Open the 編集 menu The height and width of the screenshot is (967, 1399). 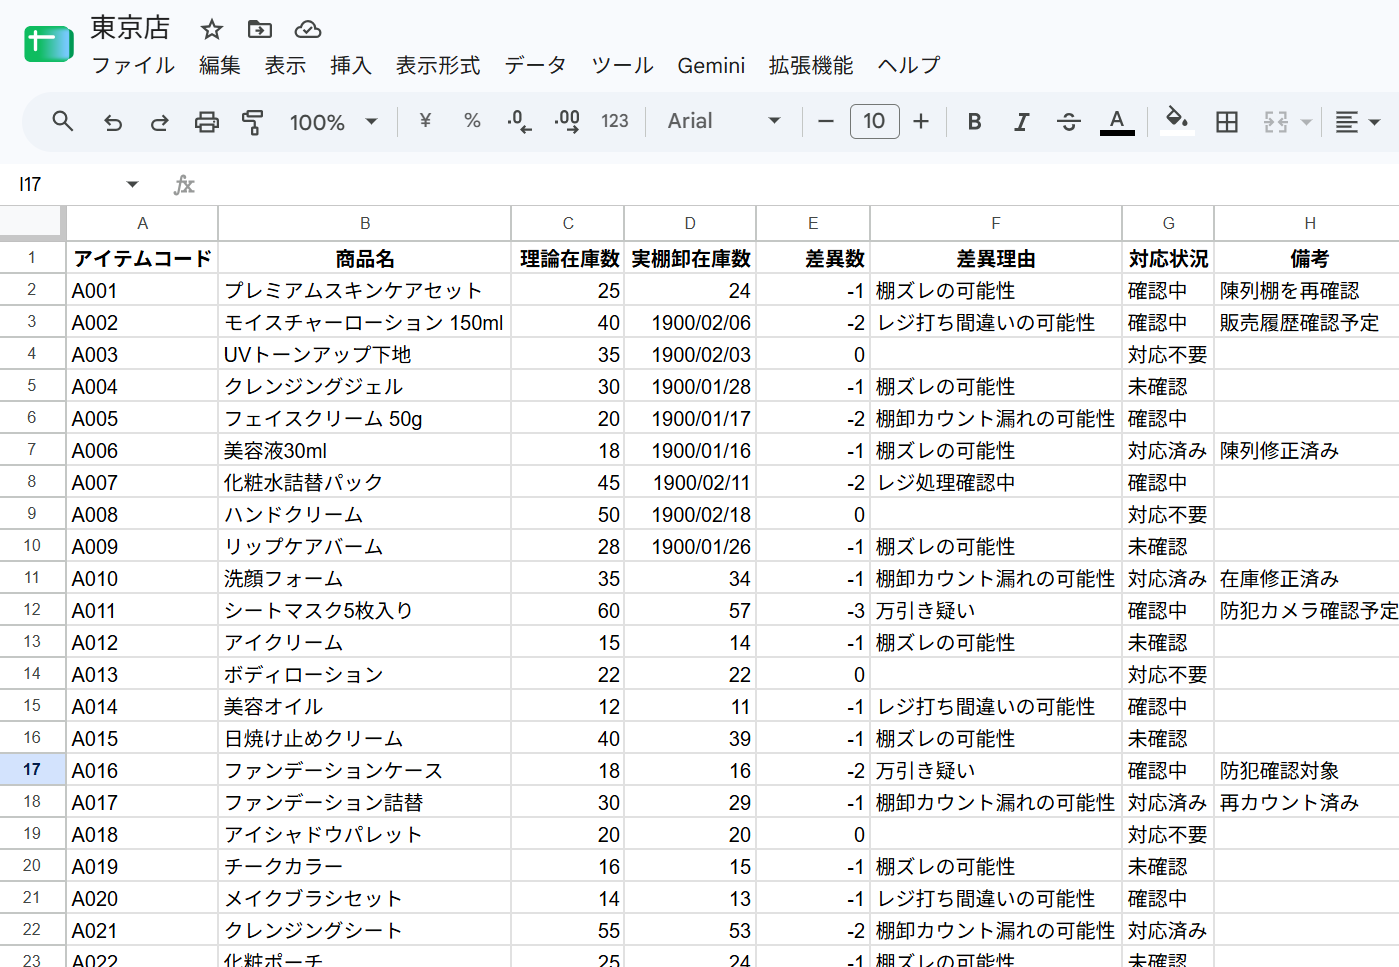219,65
